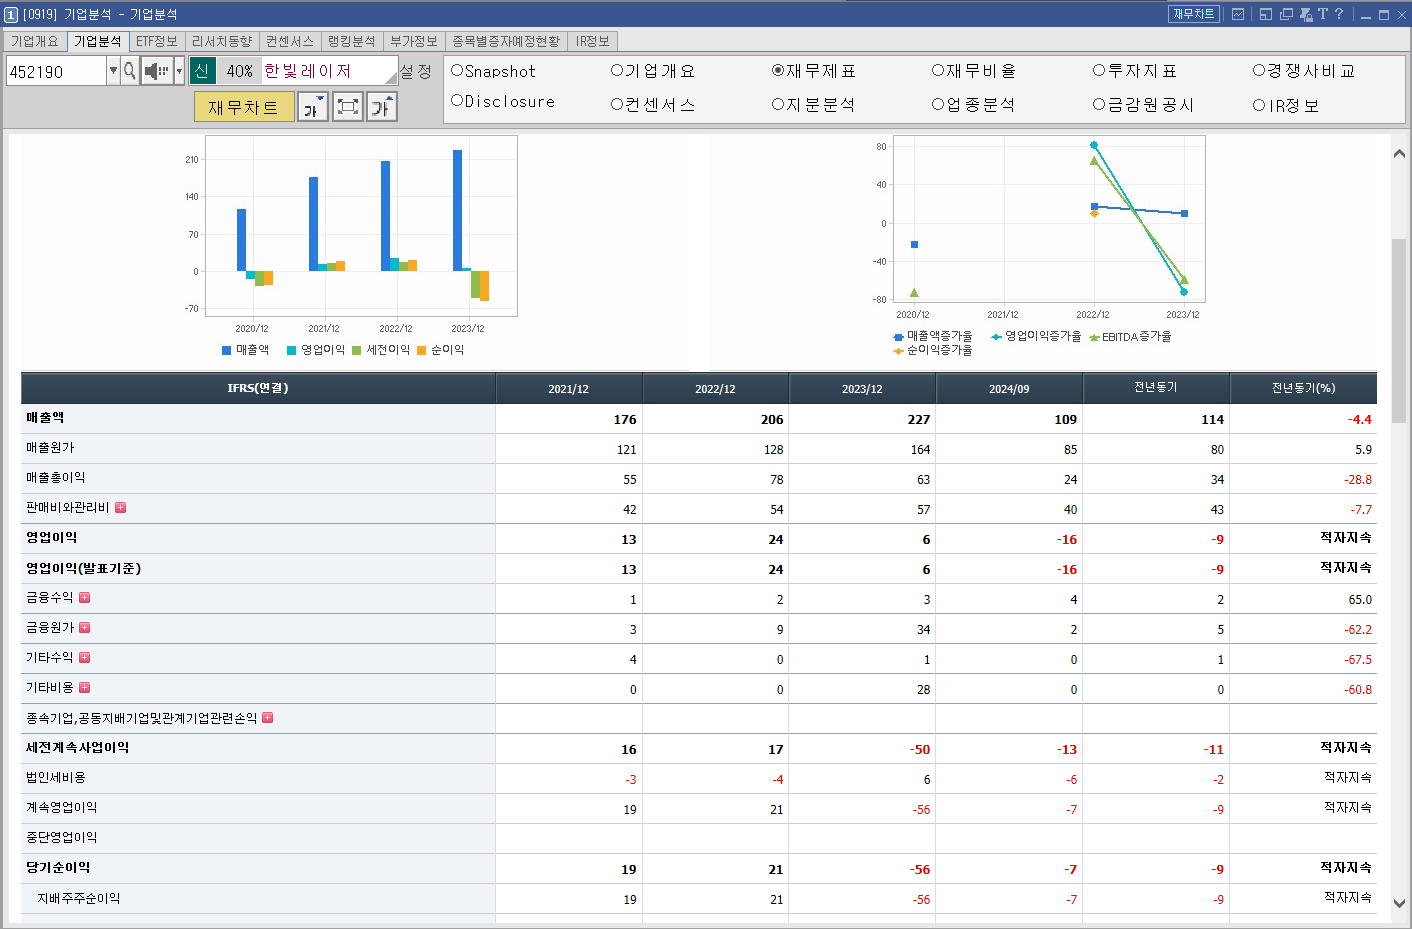Click the yellow 재무차트 button
The height and width of the screenshot is (929, 1412).
coord(244,107)
